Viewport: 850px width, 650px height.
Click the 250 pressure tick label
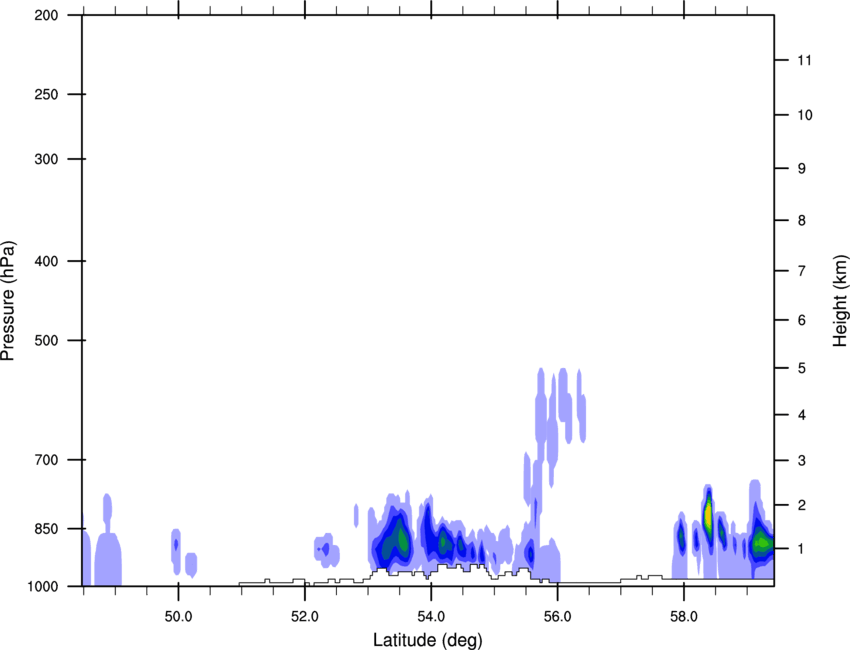pos(46,94)
